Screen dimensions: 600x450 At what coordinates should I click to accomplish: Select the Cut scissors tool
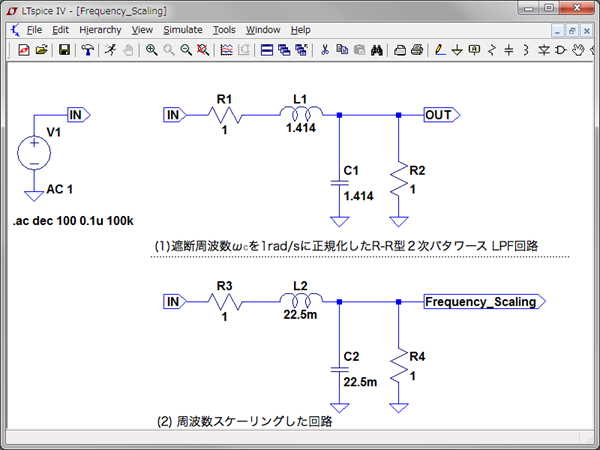point(325,50)
